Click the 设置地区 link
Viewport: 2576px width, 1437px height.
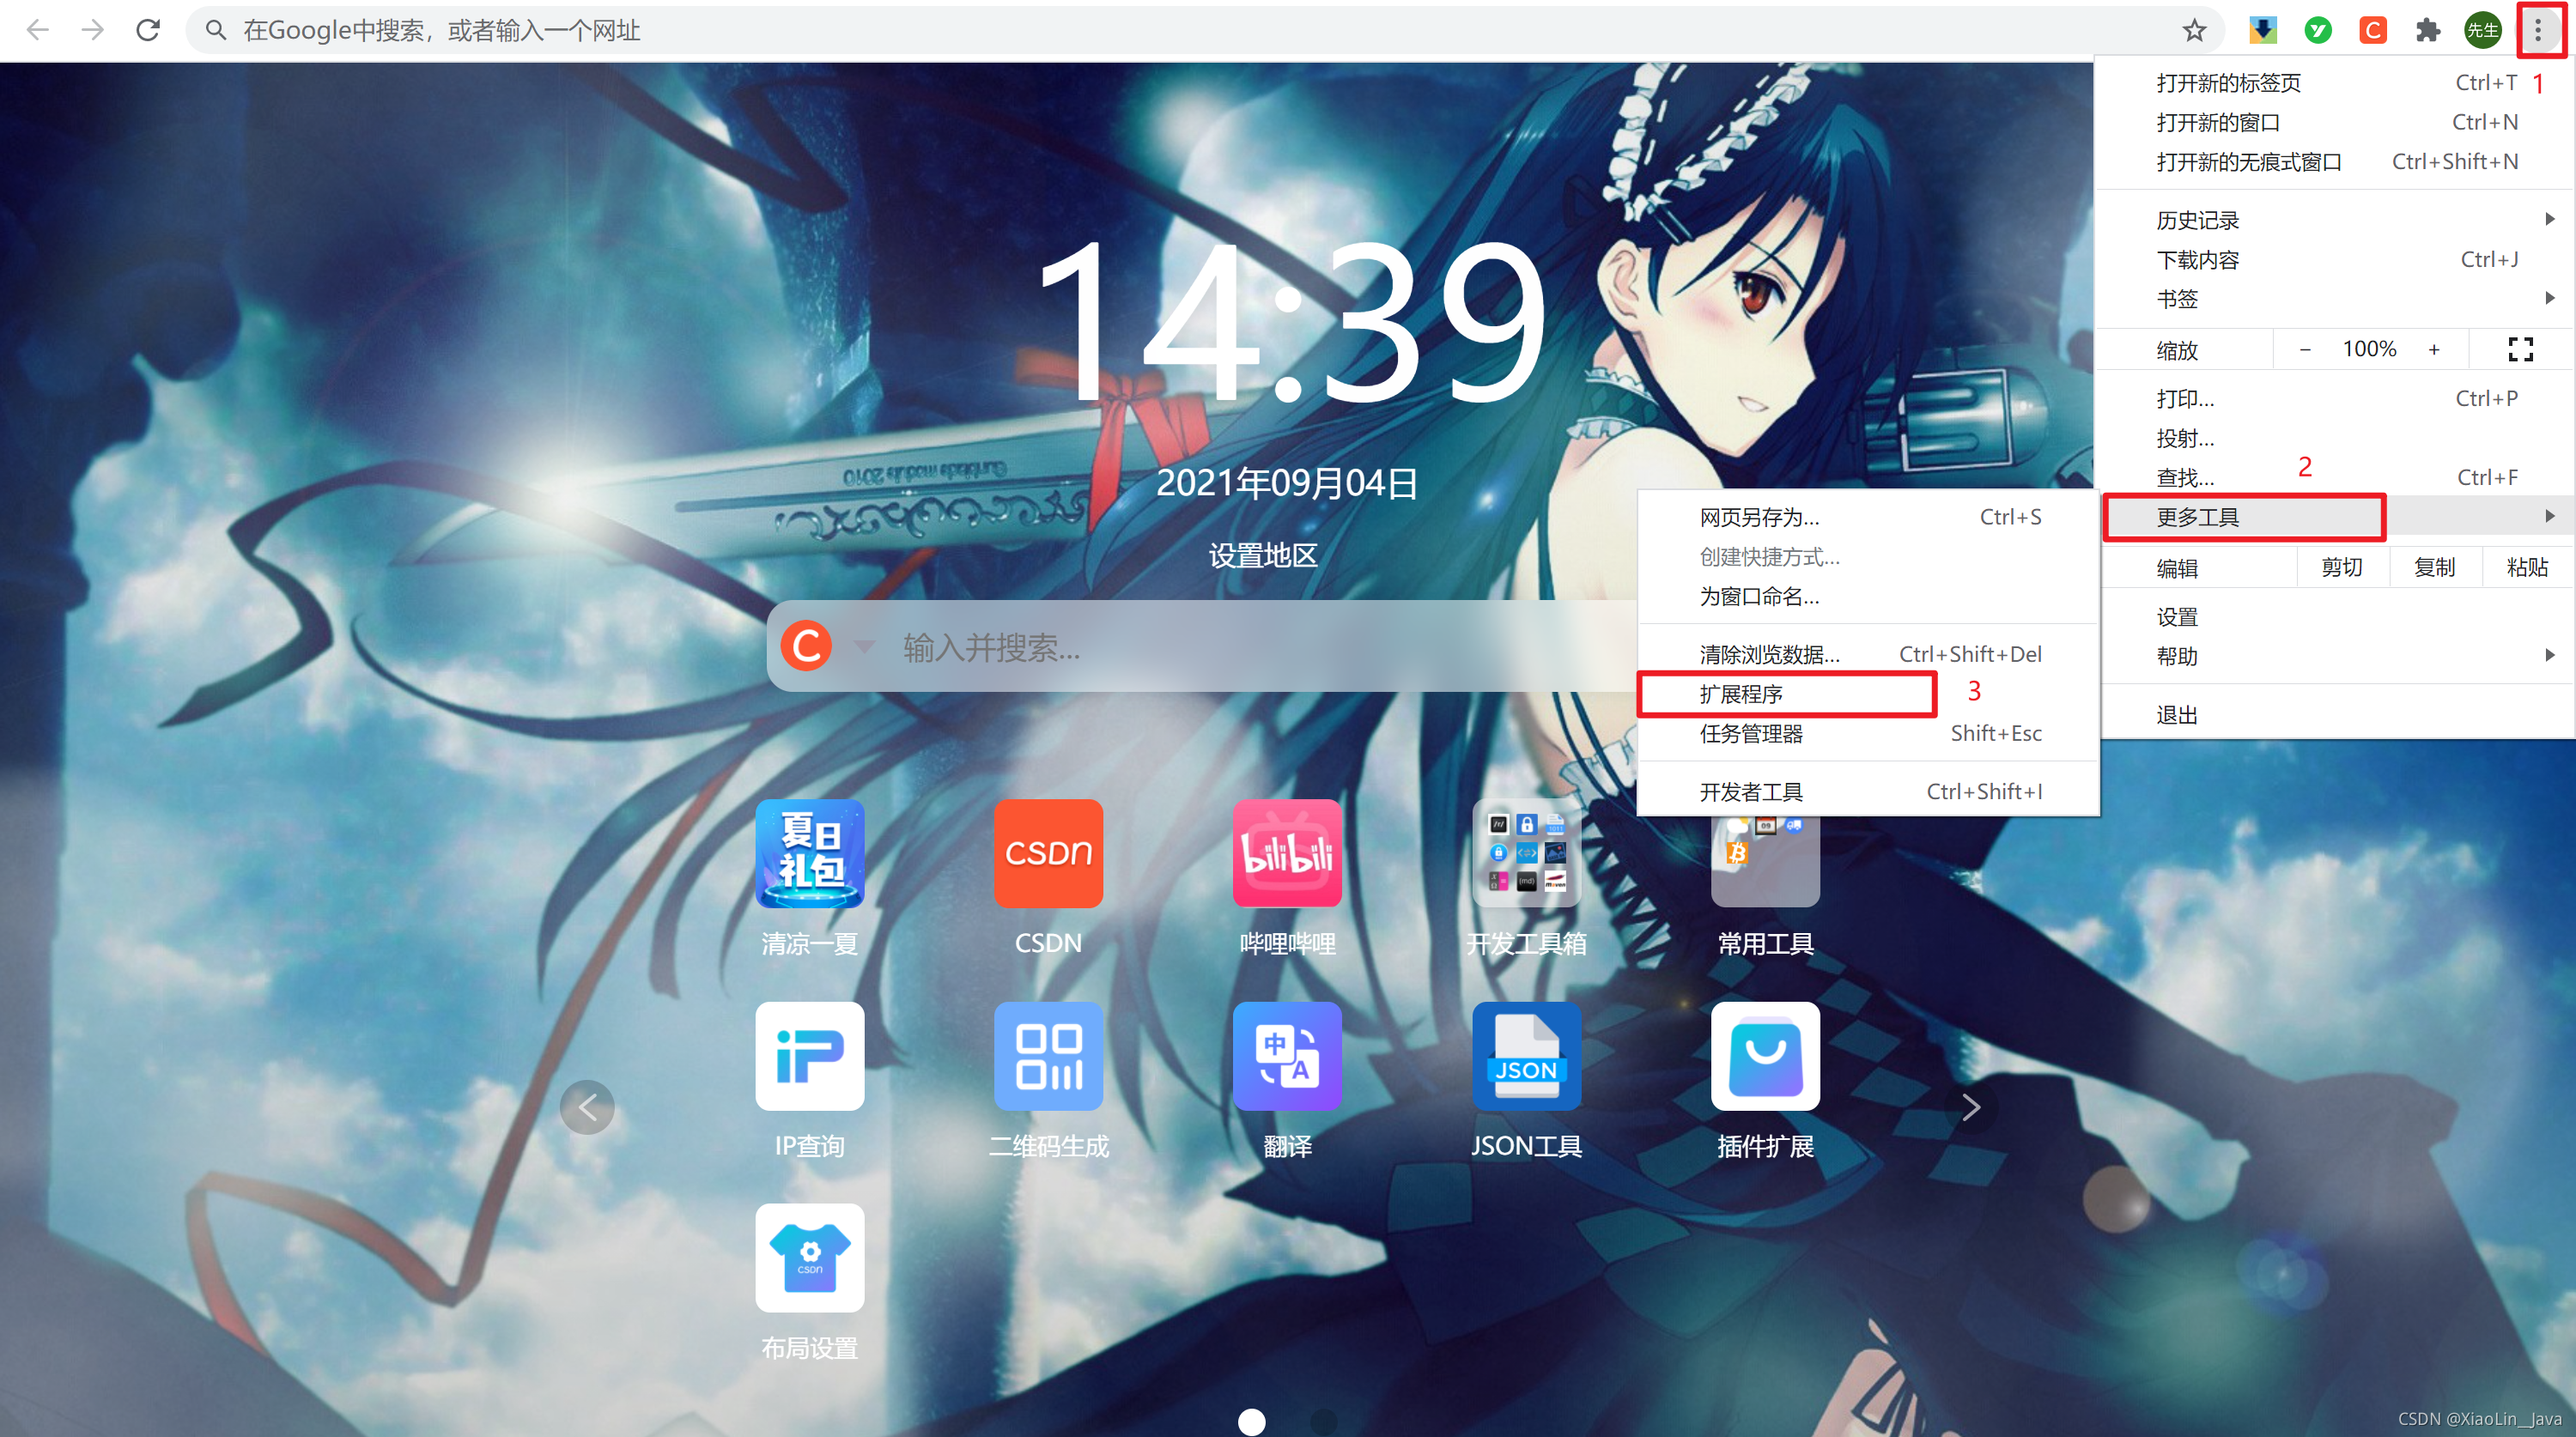click(1263, 555)
